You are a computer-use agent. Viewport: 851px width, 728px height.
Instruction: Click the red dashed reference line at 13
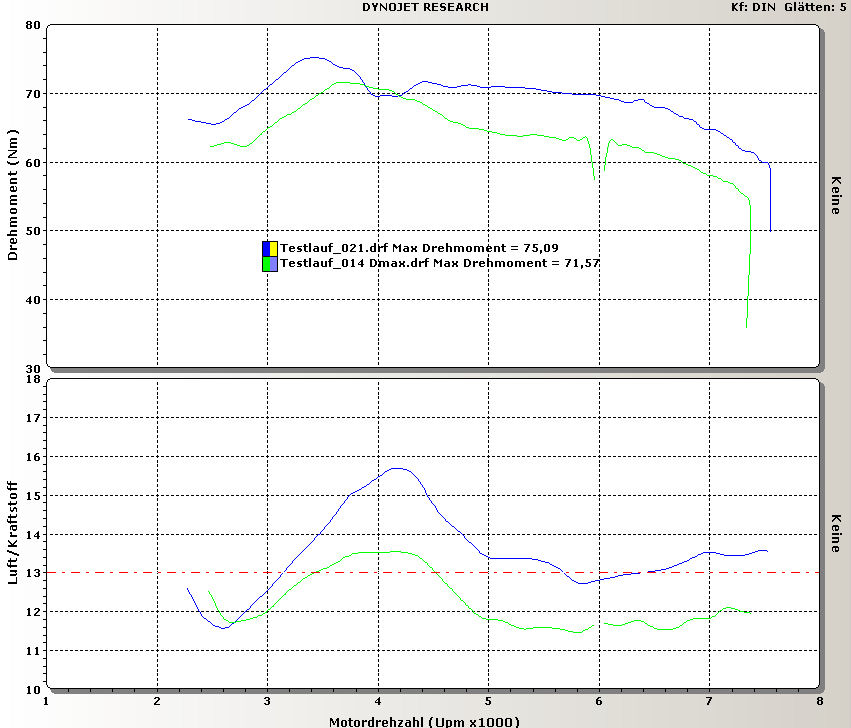(x=600, y=572)
